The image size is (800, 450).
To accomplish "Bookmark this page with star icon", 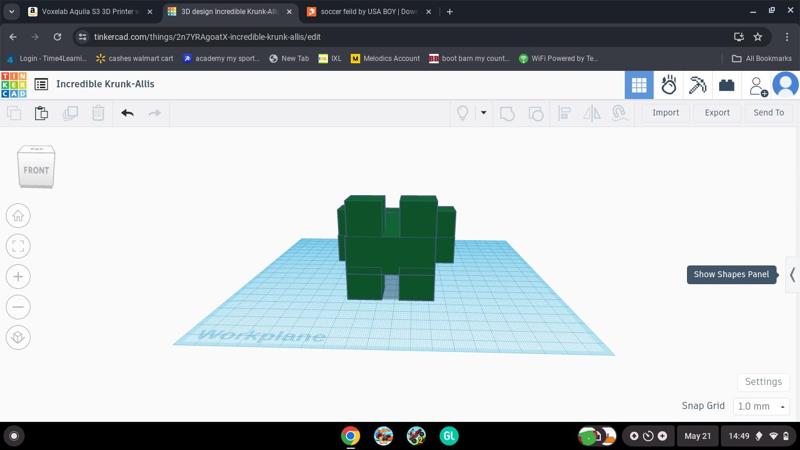I will [758, 37].
